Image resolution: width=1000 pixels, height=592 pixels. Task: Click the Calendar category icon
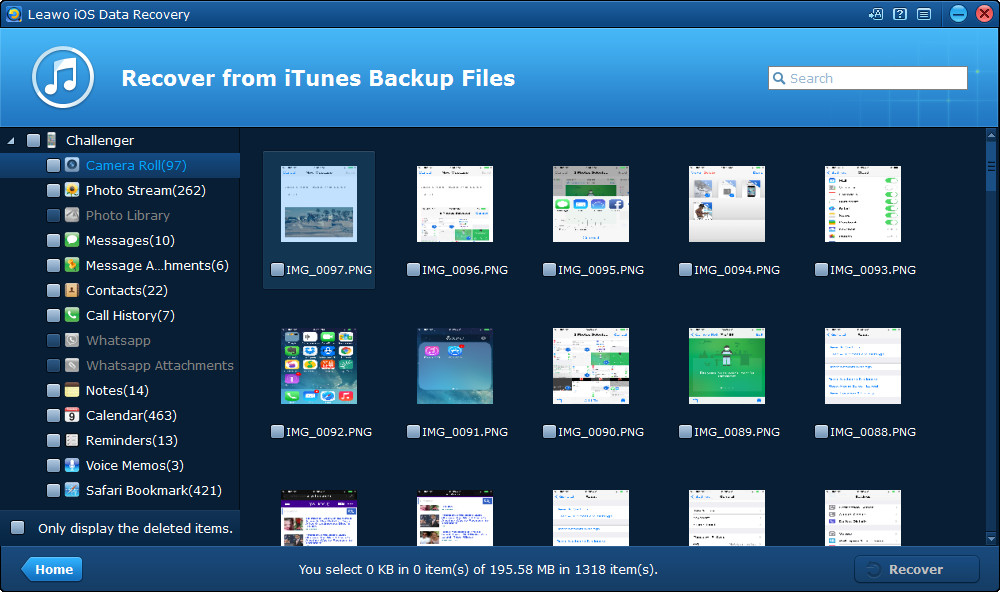click(x=72, y=415)
